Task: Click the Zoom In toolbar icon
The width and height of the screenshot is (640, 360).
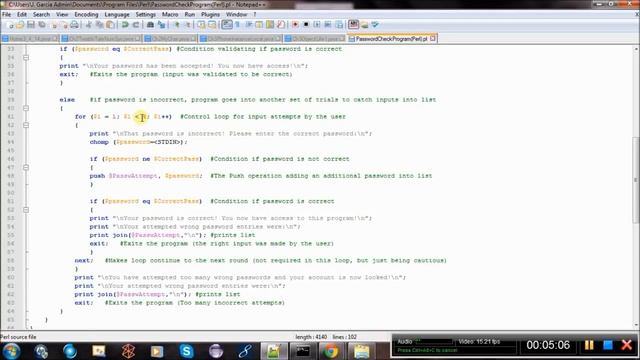Action: point(176,25)
